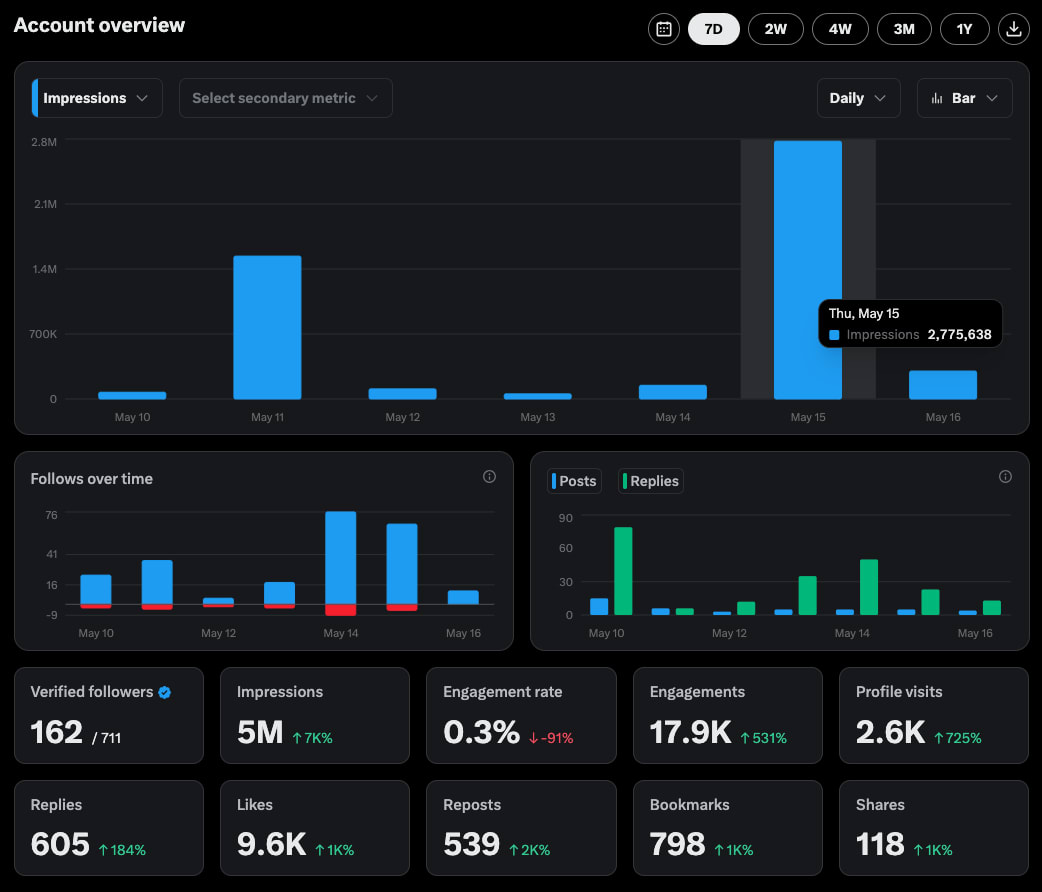Click the 'Thu, May 15' tooltip date

coord(863,313)
